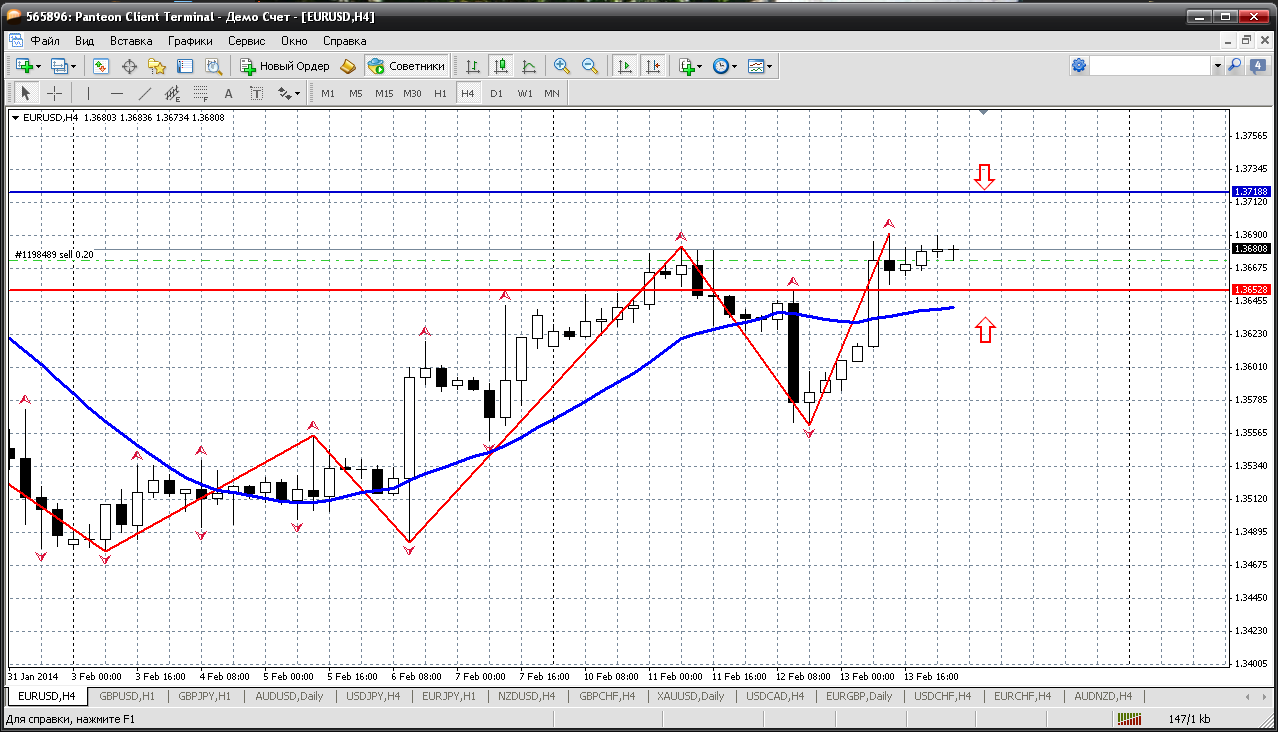
Task: Open the Вставка menu
Action: click(x=131, y=41)
